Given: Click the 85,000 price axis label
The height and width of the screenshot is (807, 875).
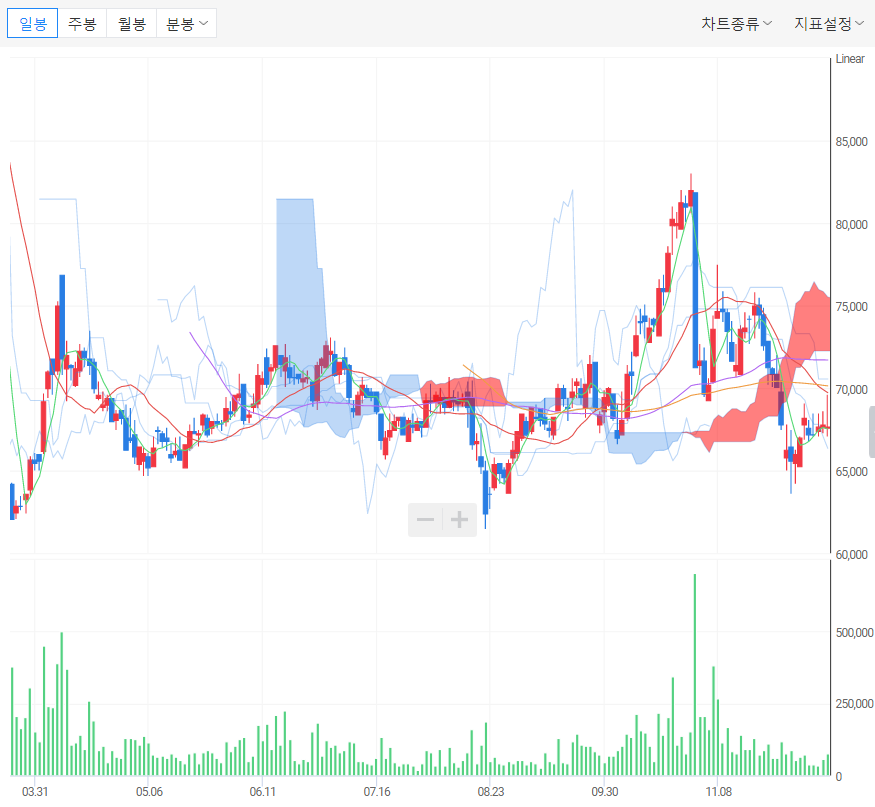Looking at the screenshot, I should pos(852,142).
